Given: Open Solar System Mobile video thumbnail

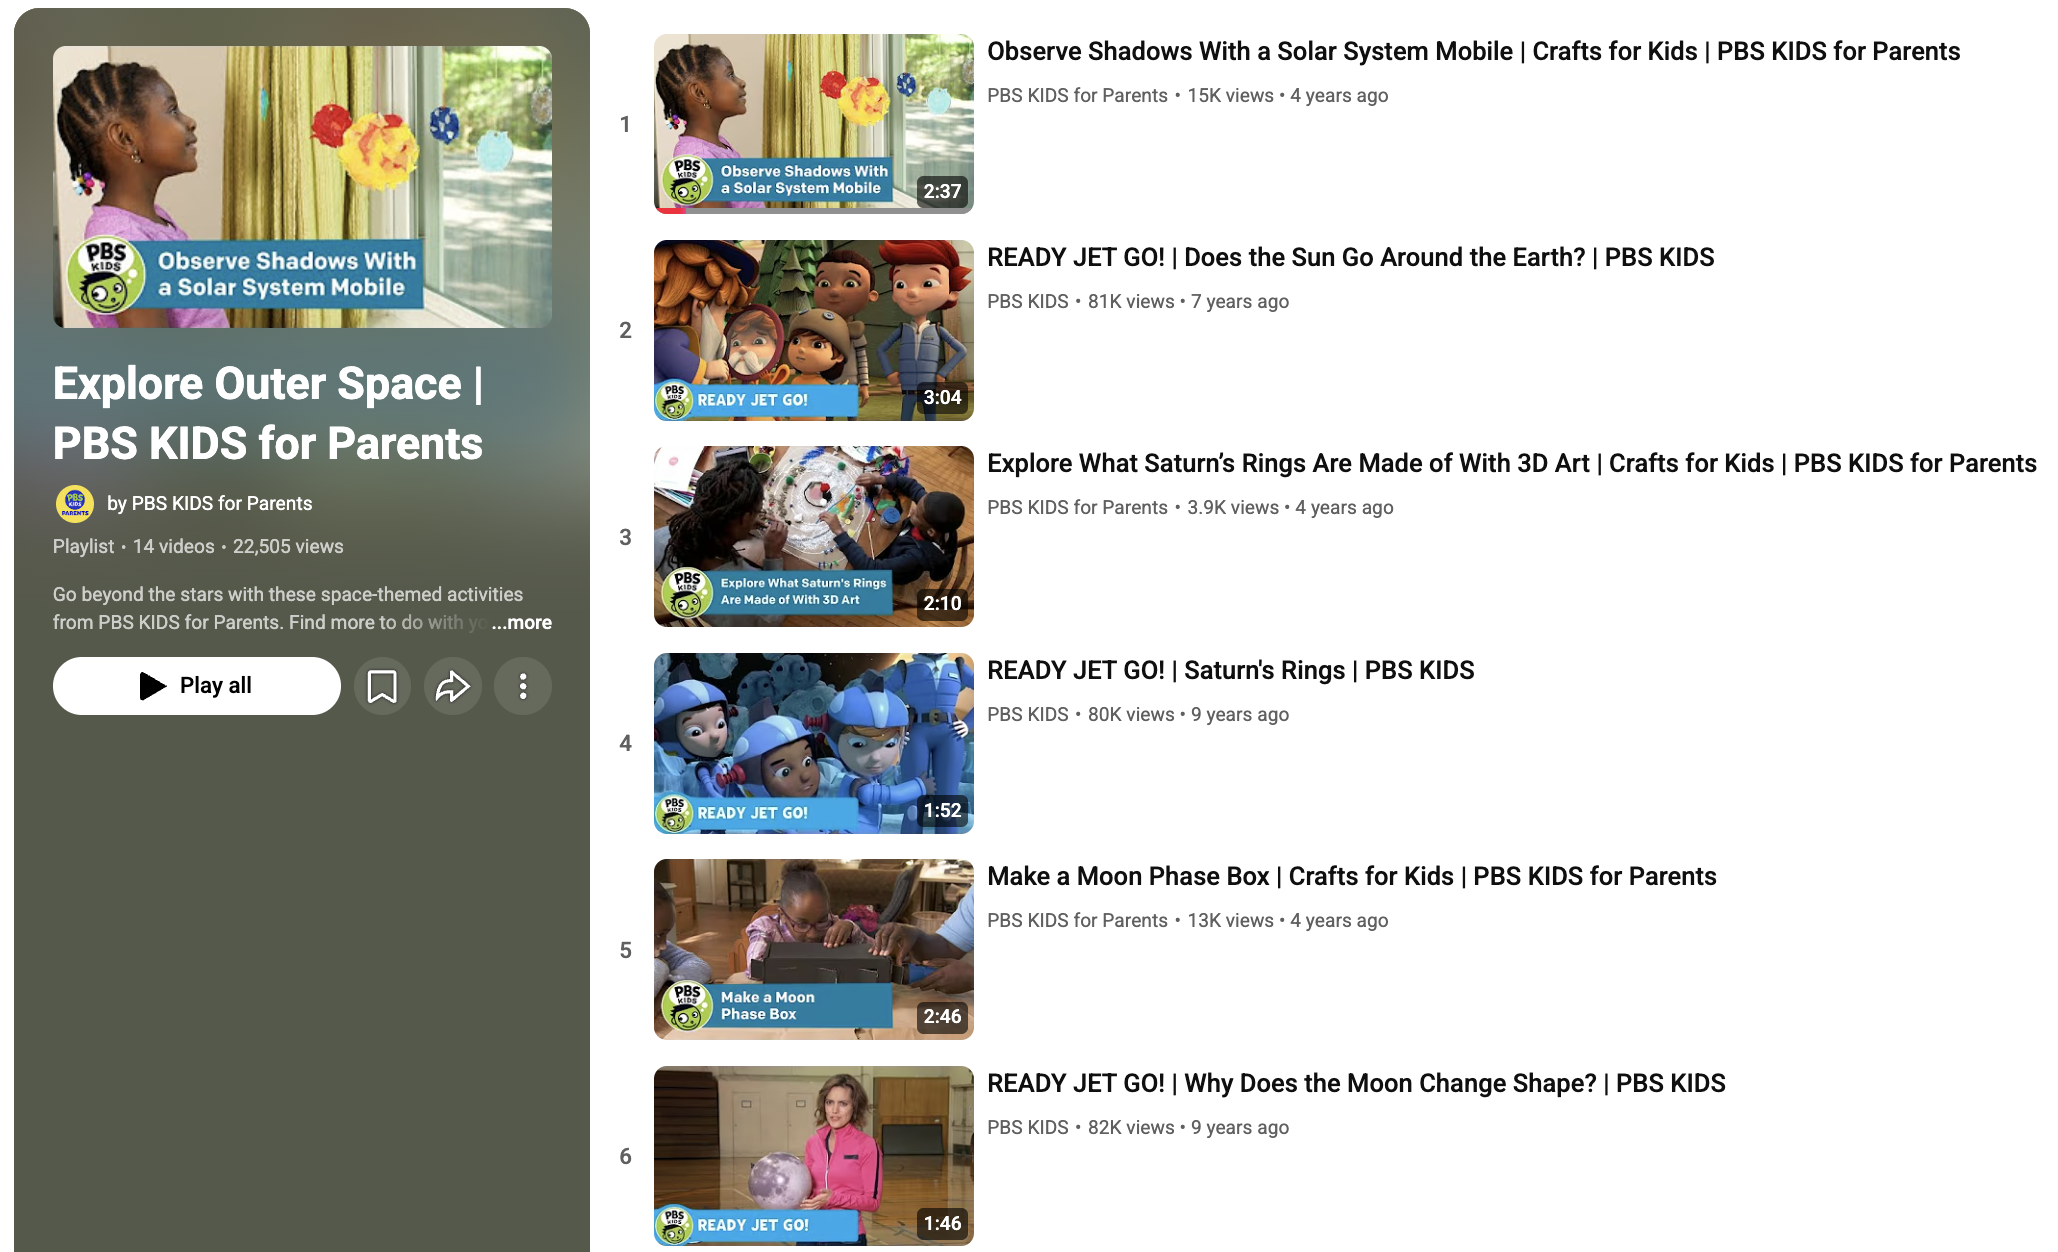Looking at the screenshot, I should click(x=813, y=123).
